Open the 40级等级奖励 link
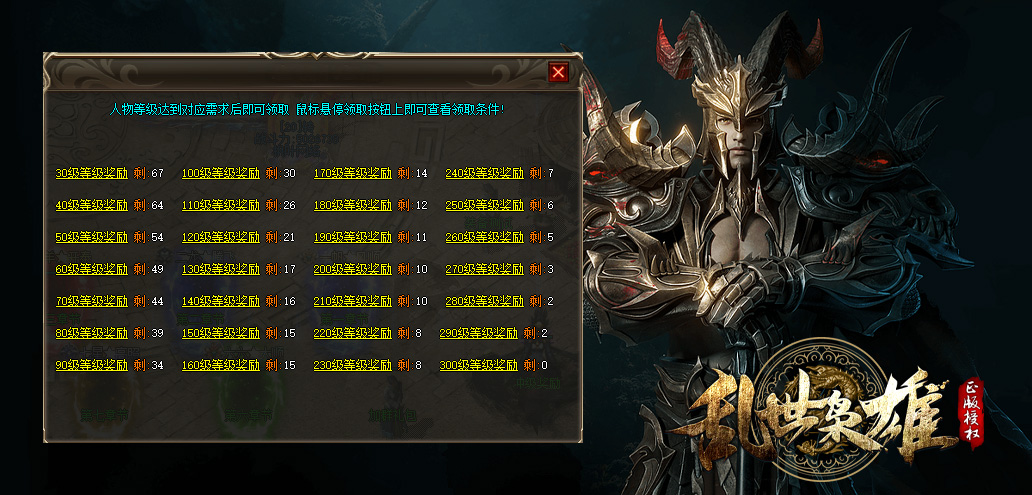The width and height of the screenshot is (1032, 495). tap(92, 205)
